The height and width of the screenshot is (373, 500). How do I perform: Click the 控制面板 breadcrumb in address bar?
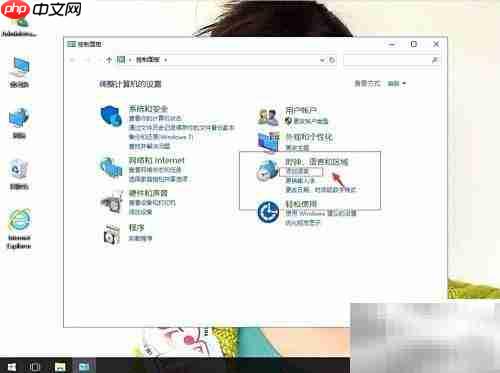pyautogui.click(x=148, y=60)
